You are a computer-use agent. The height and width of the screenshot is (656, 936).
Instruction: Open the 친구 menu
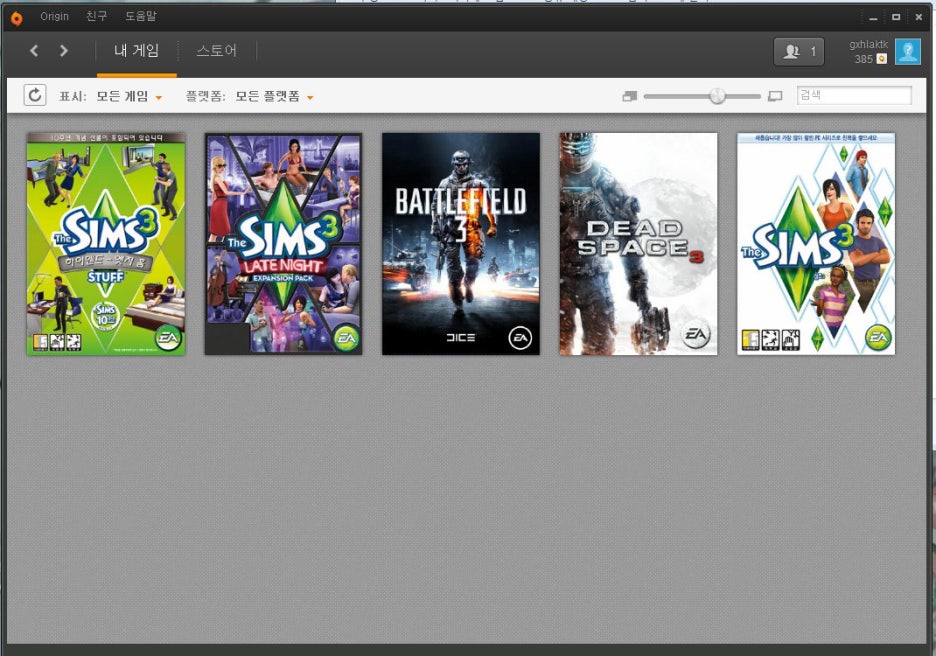coord(97,16)
